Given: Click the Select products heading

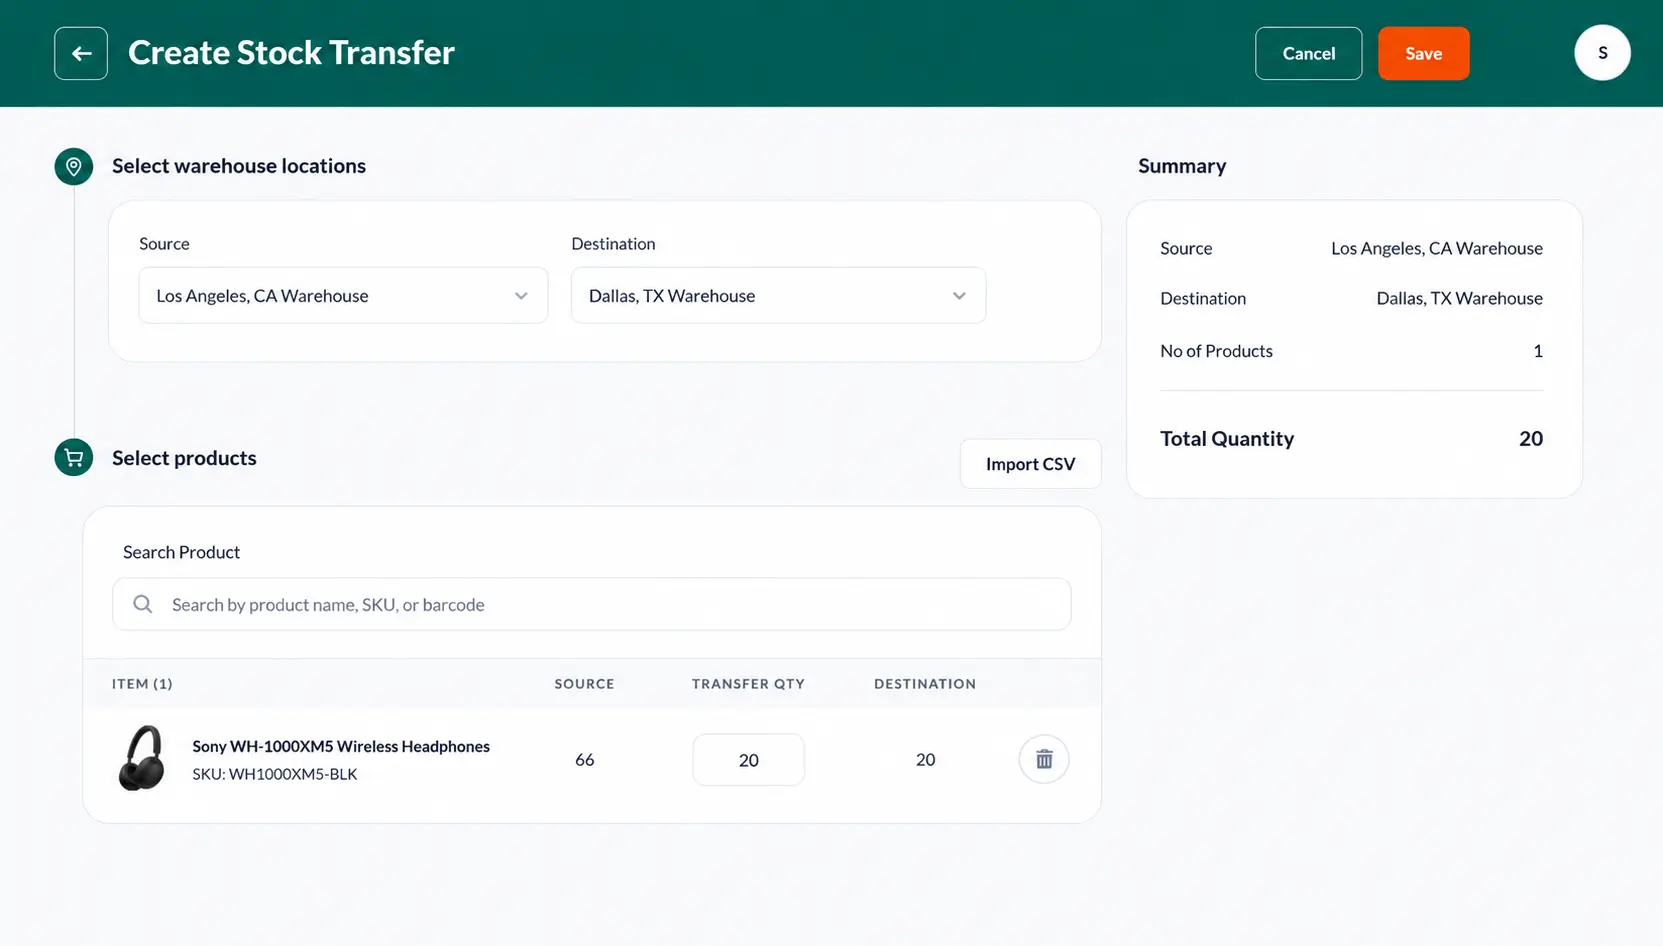Looking at the screenshot, I should click(184, 458).
